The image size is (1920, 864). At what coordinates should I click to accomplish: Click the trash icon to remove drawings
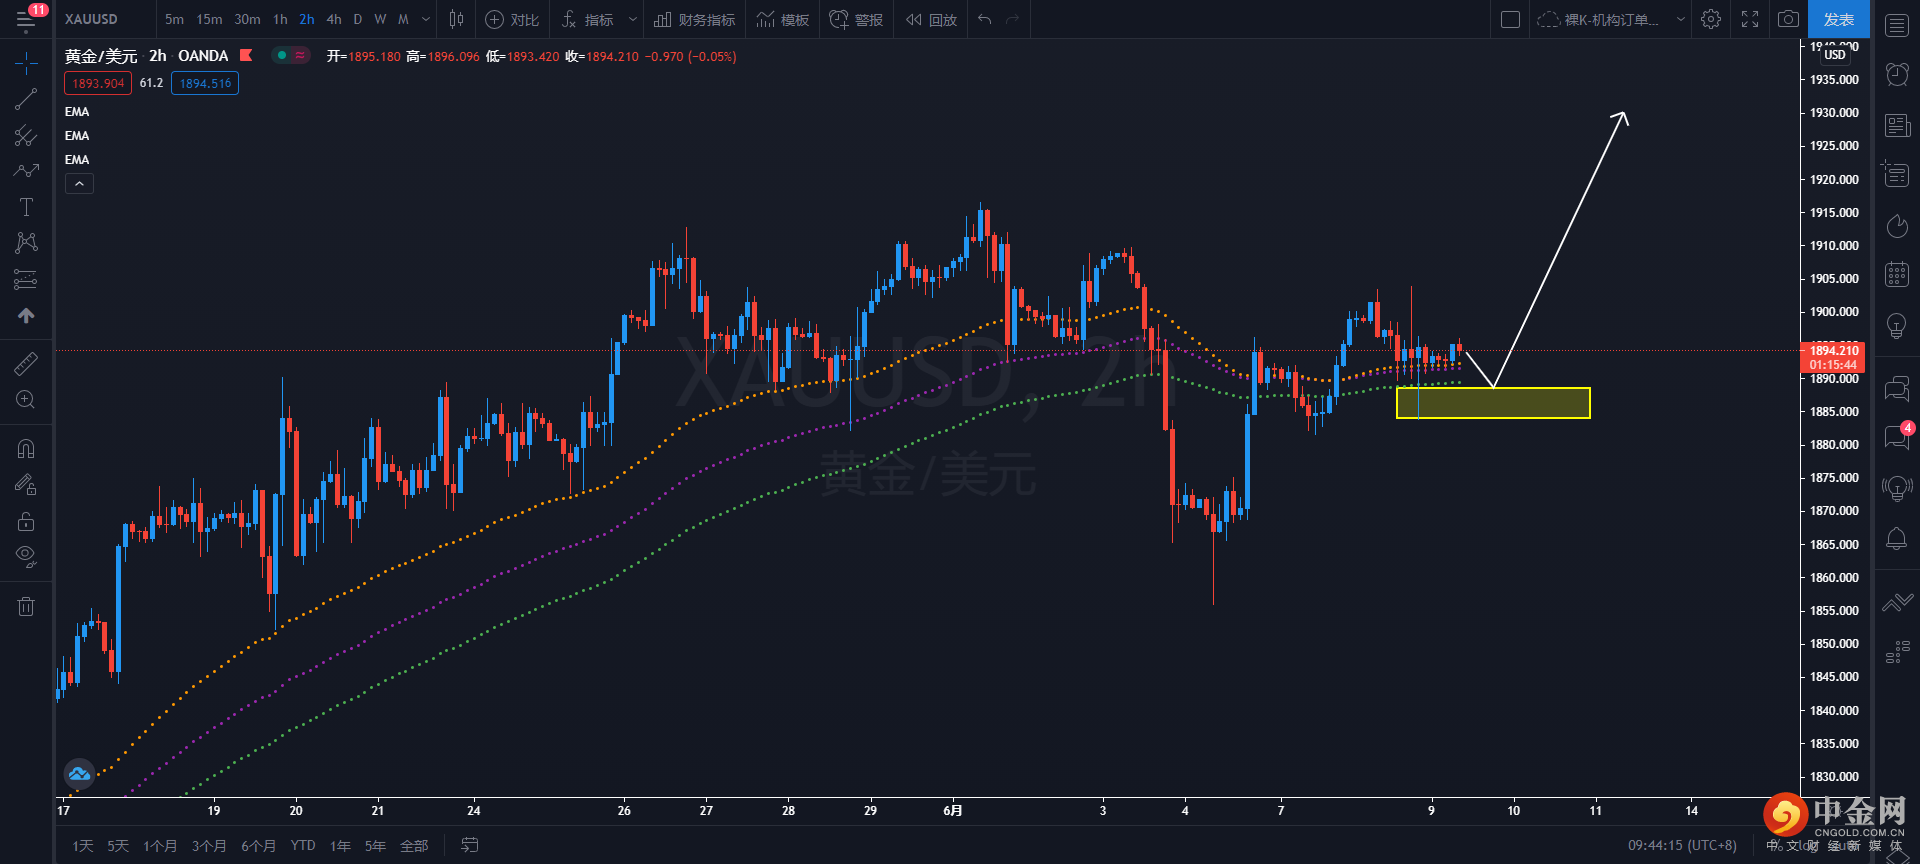(x=26, y=606)
